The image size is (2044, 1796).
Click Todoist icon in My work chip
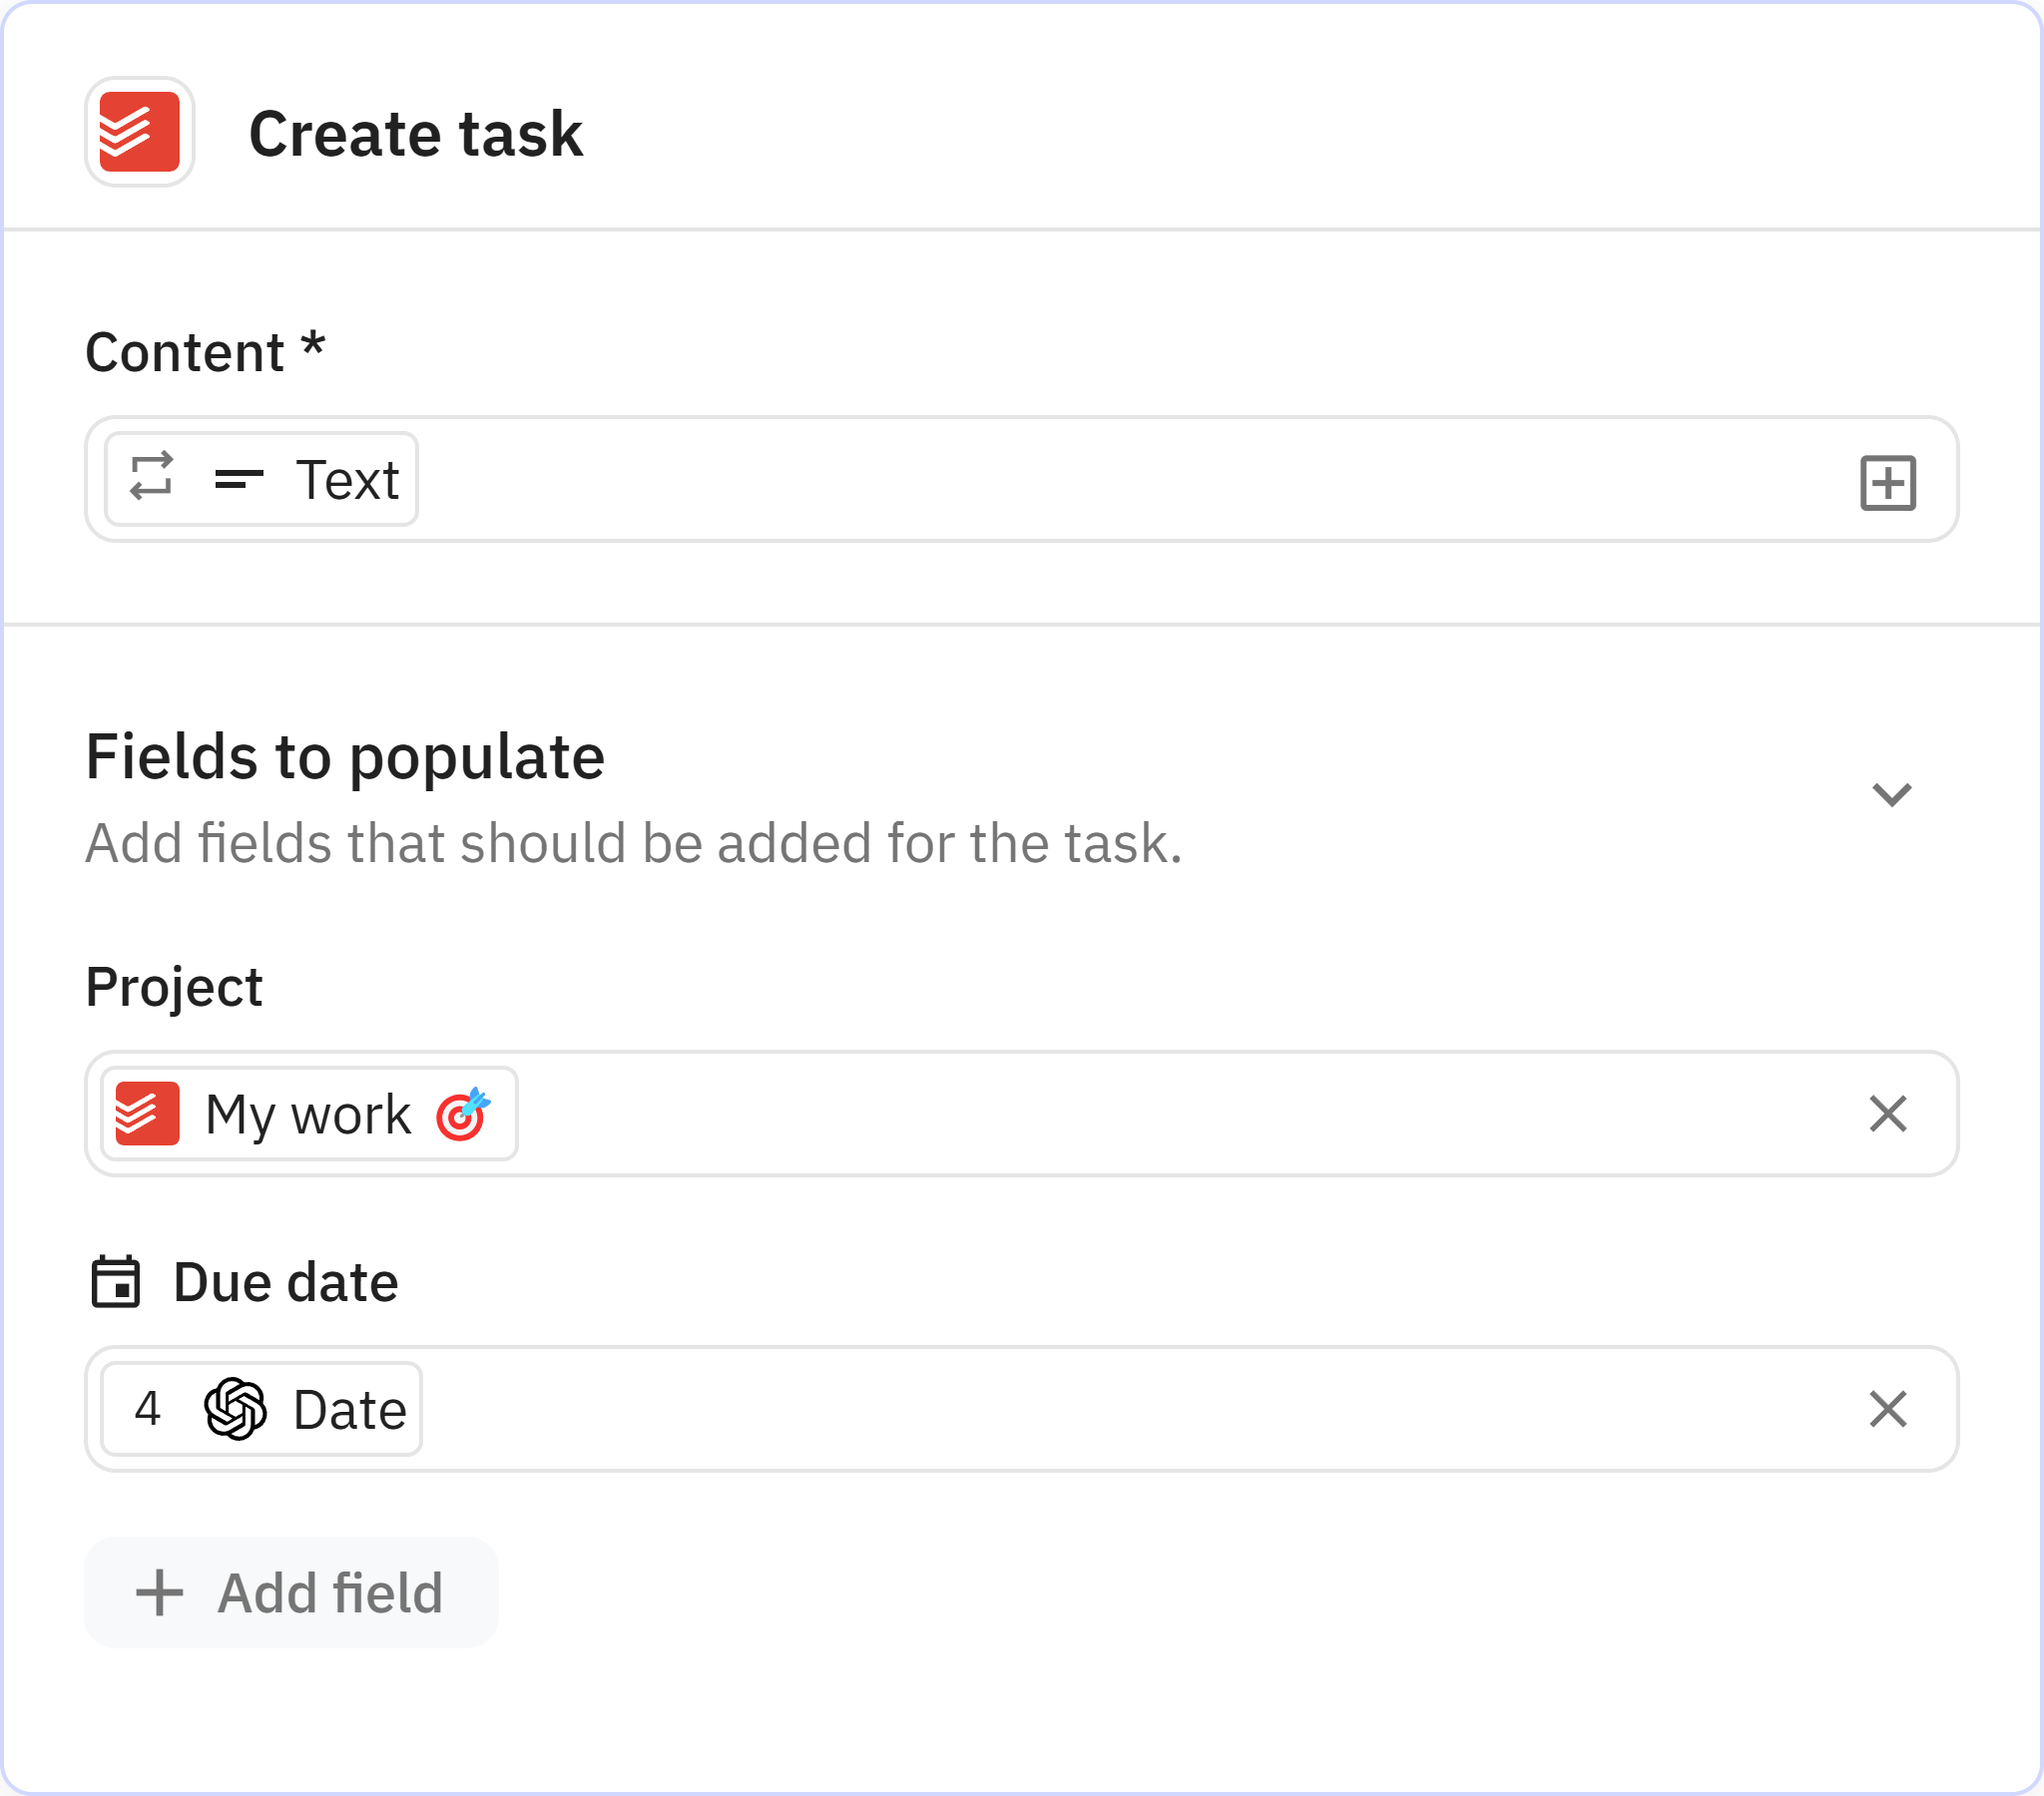[x=147, y=1113]
